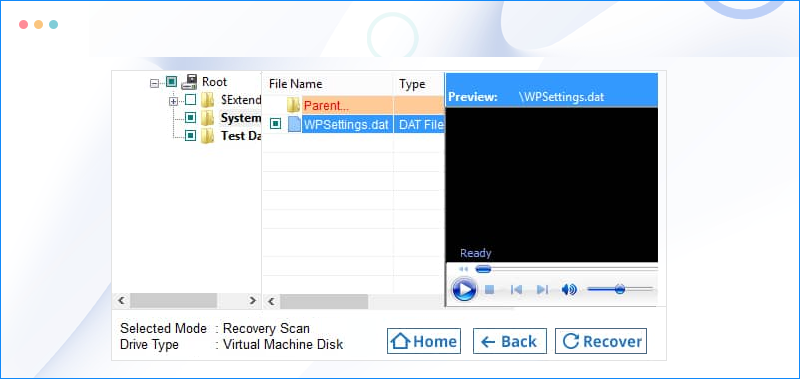Select the WPSettings.dat file name

coord(346,124)
